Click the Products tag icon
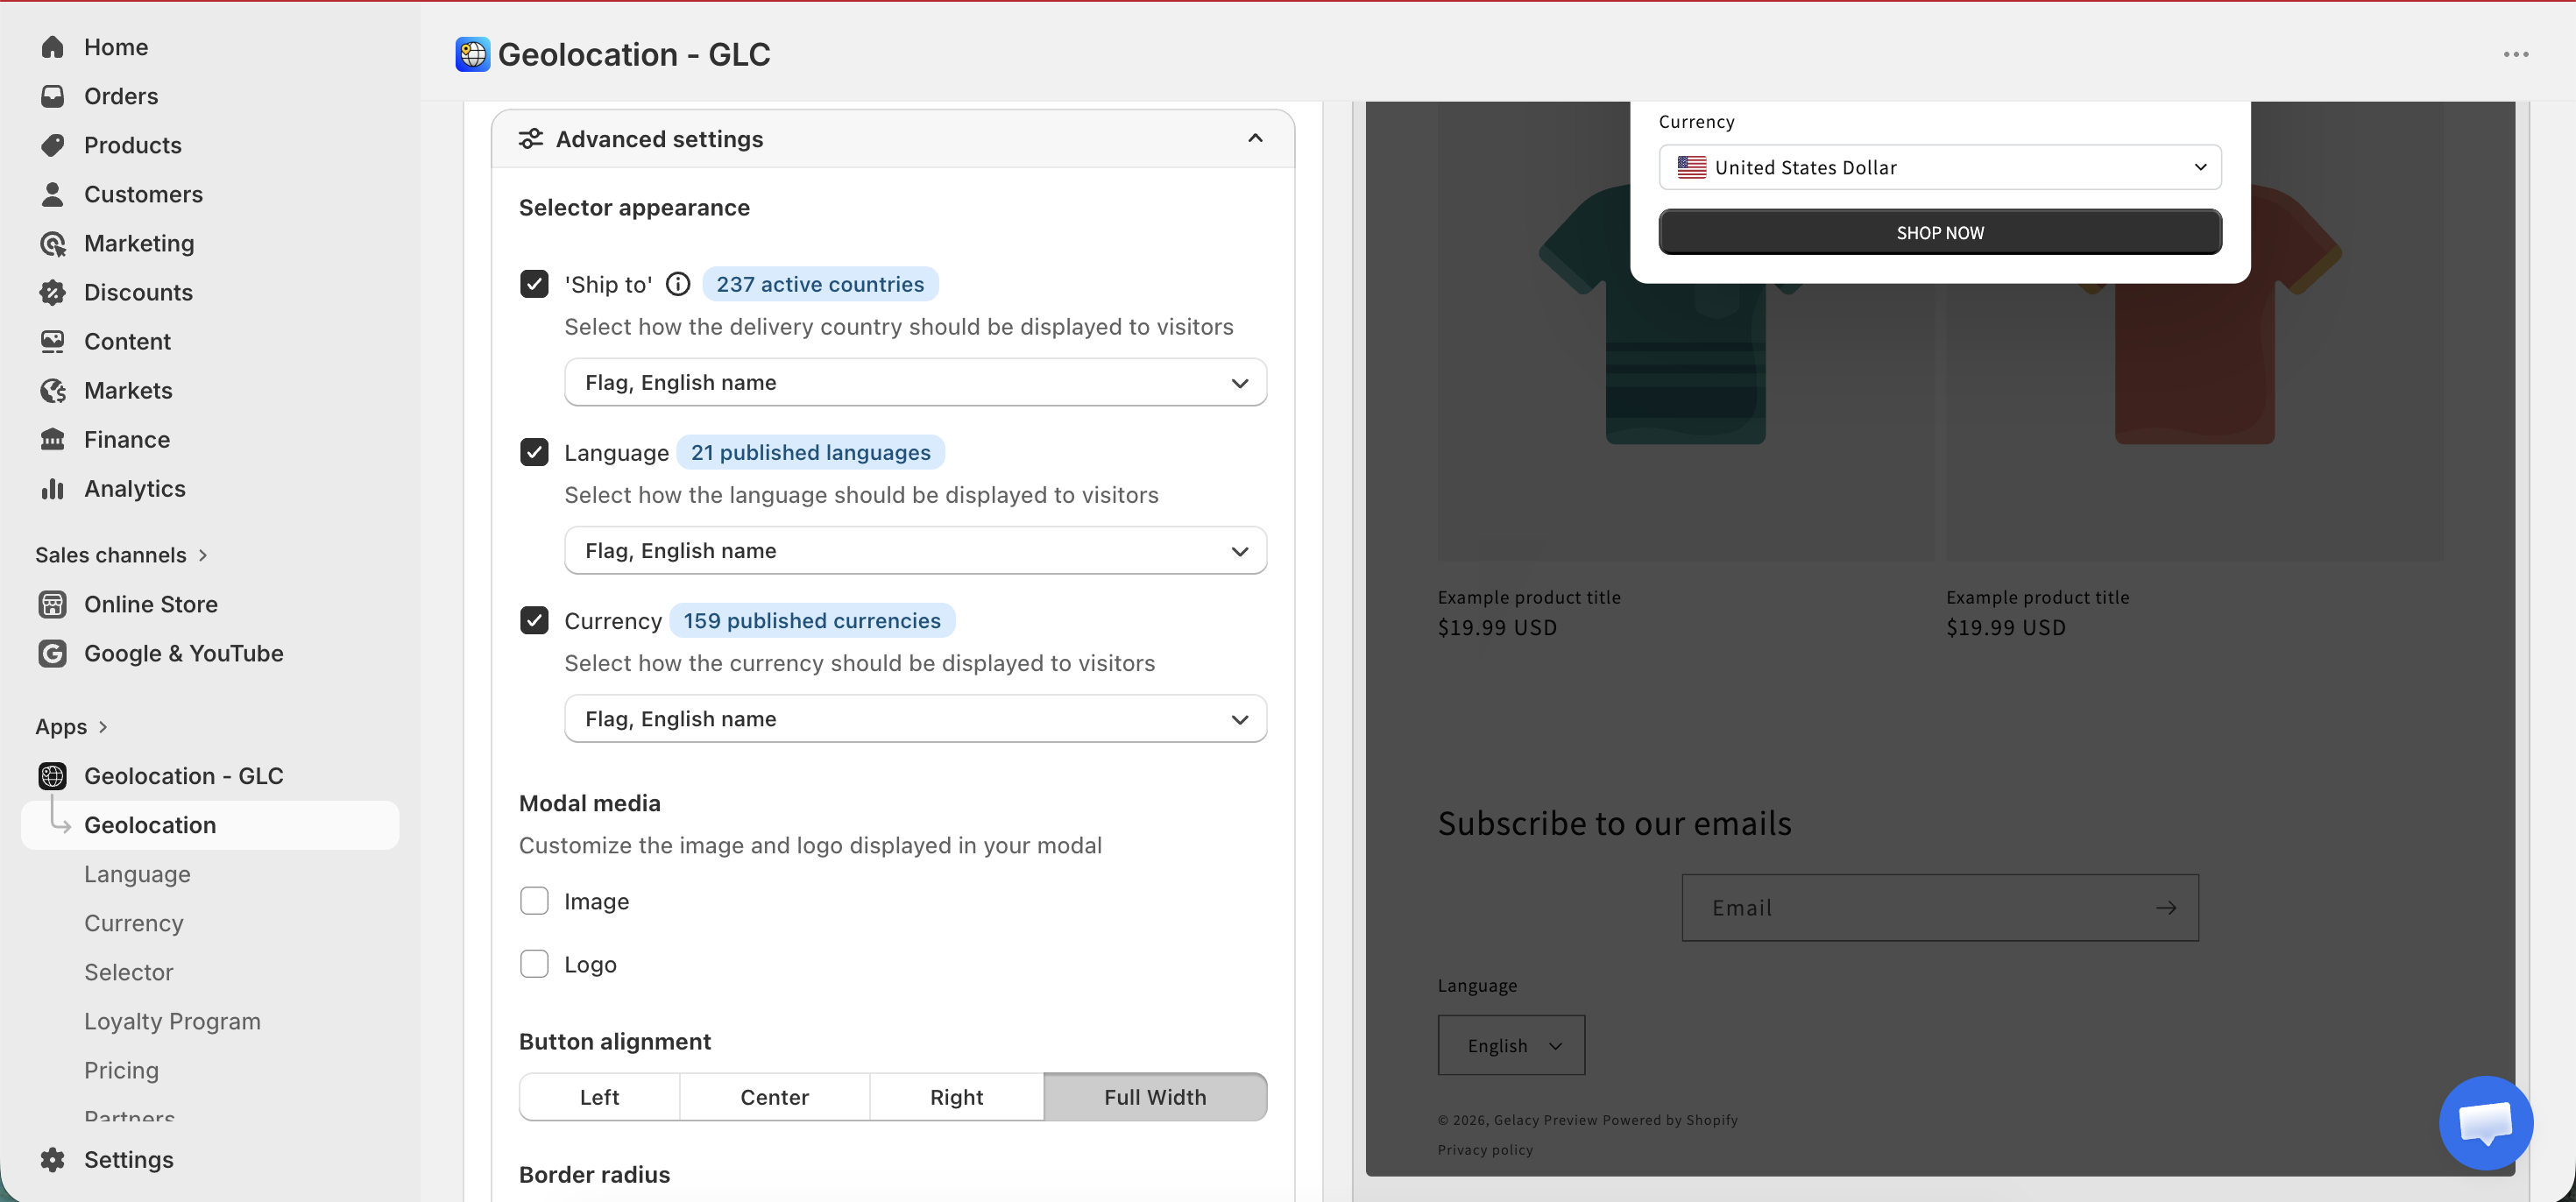This screenshot has width=2576, height=1202. (x=52, y=145)
